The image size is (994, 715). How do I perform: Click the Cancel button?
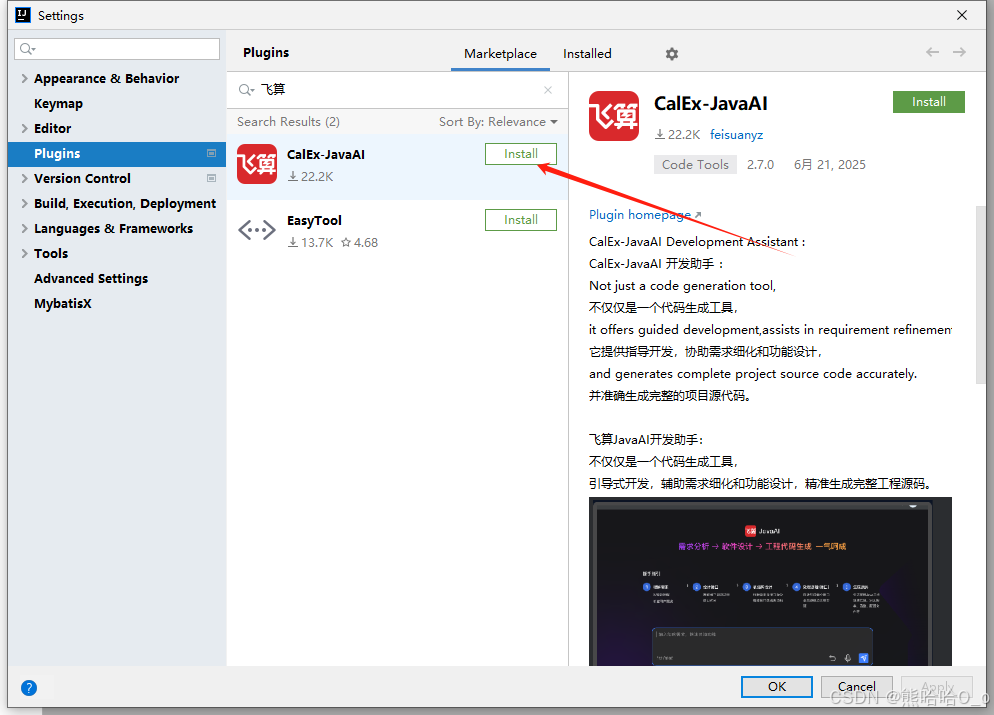(856, 687)
